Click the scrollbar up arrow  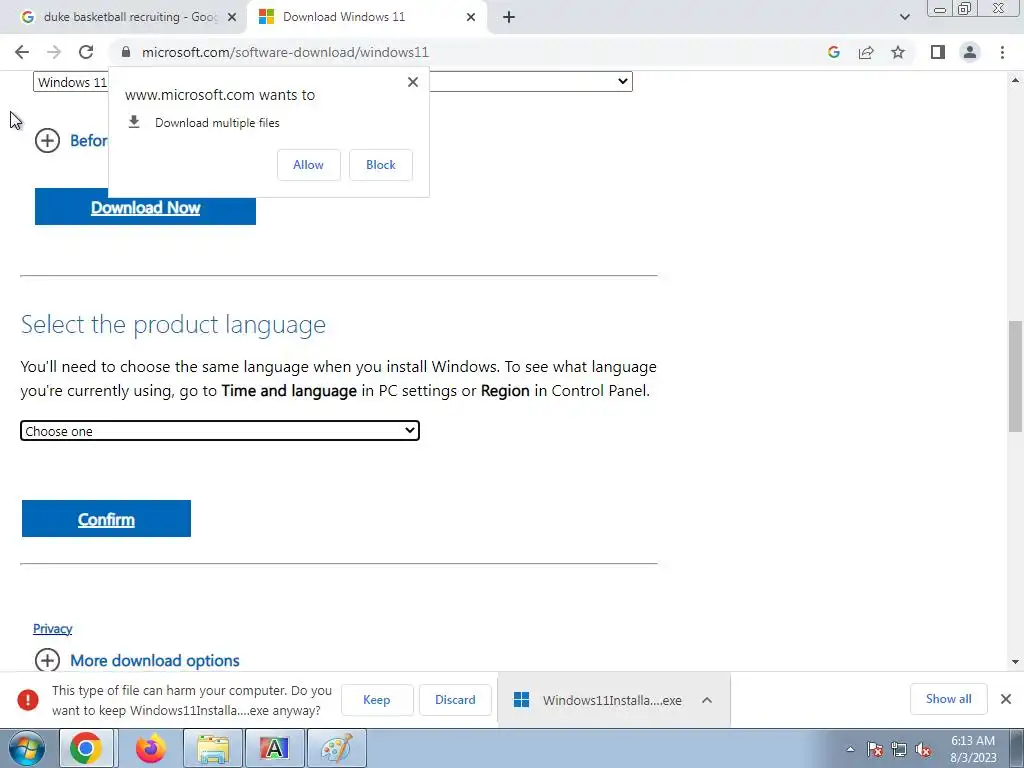pos(1015,80)
